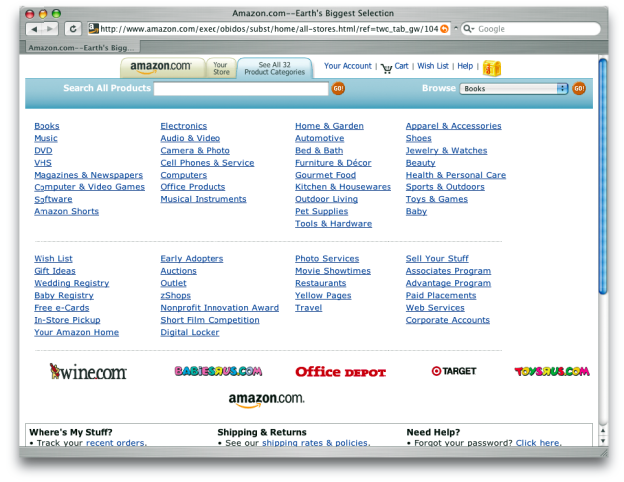Click the scrollbar down arrow
Screen dimensions: 624x482
coord(603,441)
